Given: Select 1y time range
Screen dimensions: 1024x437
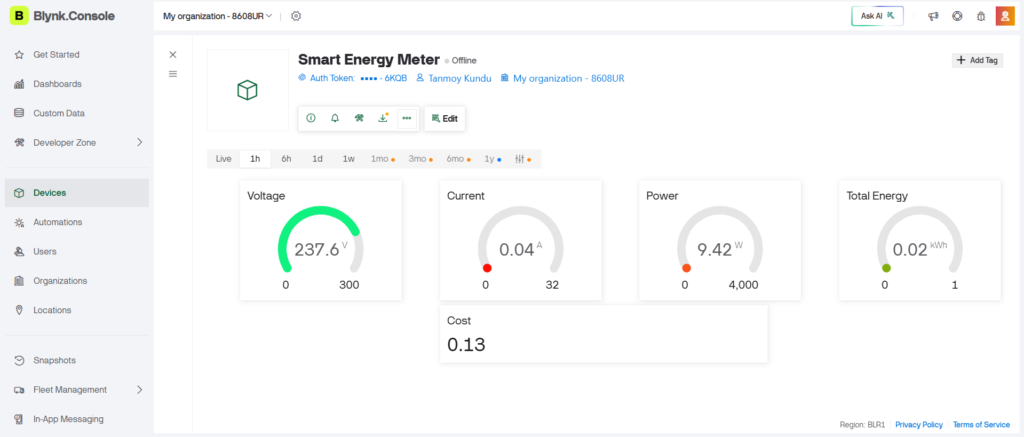Looking at the screenshot, I should pyautogui.click(x=492, y=159).
